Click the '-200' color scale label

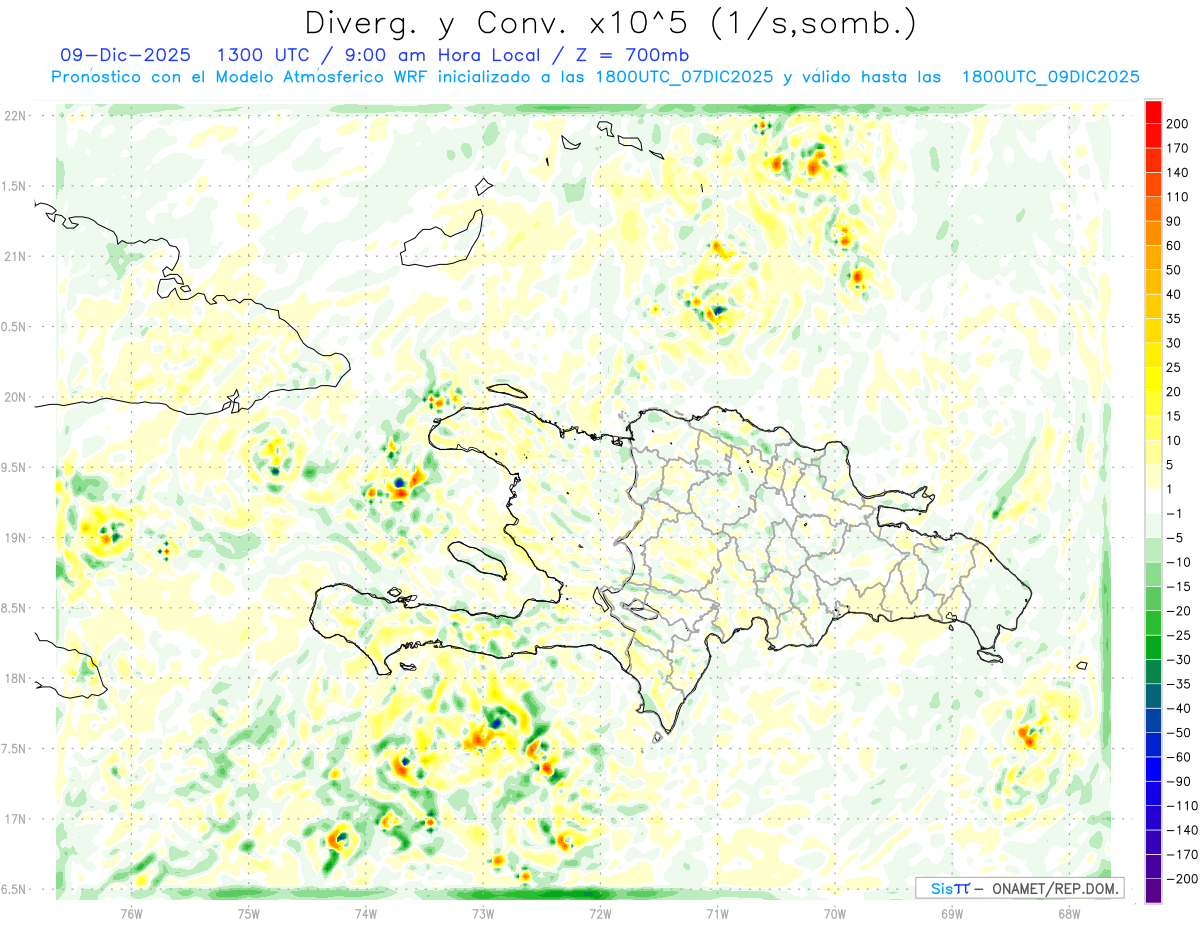(x=1181, y=879)
